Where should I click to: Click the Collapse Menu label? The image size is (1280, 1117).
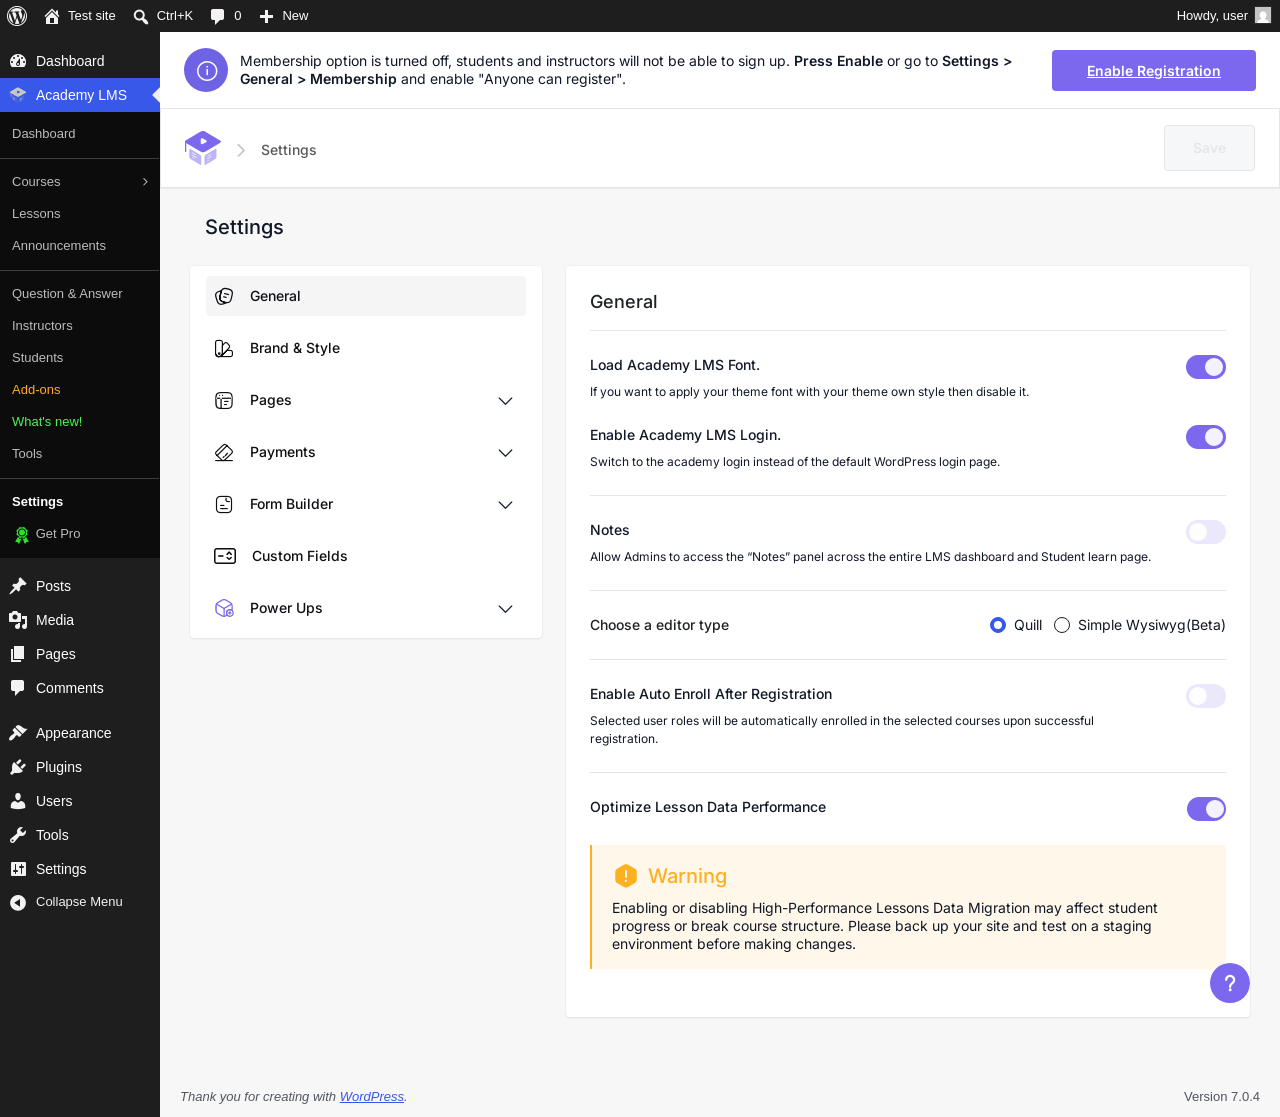pos(79,902)
